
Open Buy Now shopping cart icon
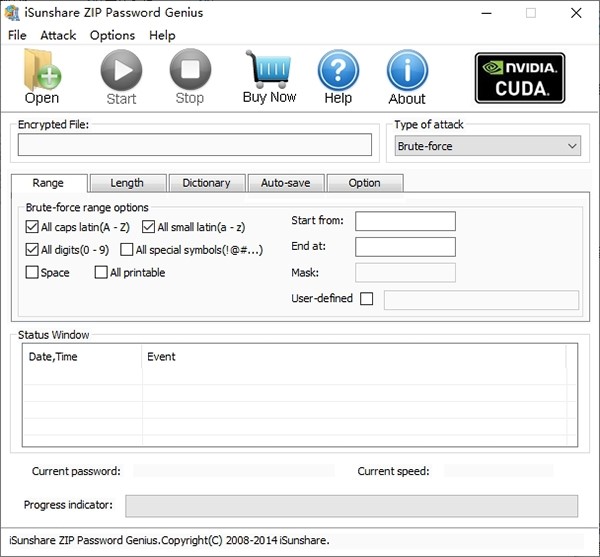(x=269, y=70)
